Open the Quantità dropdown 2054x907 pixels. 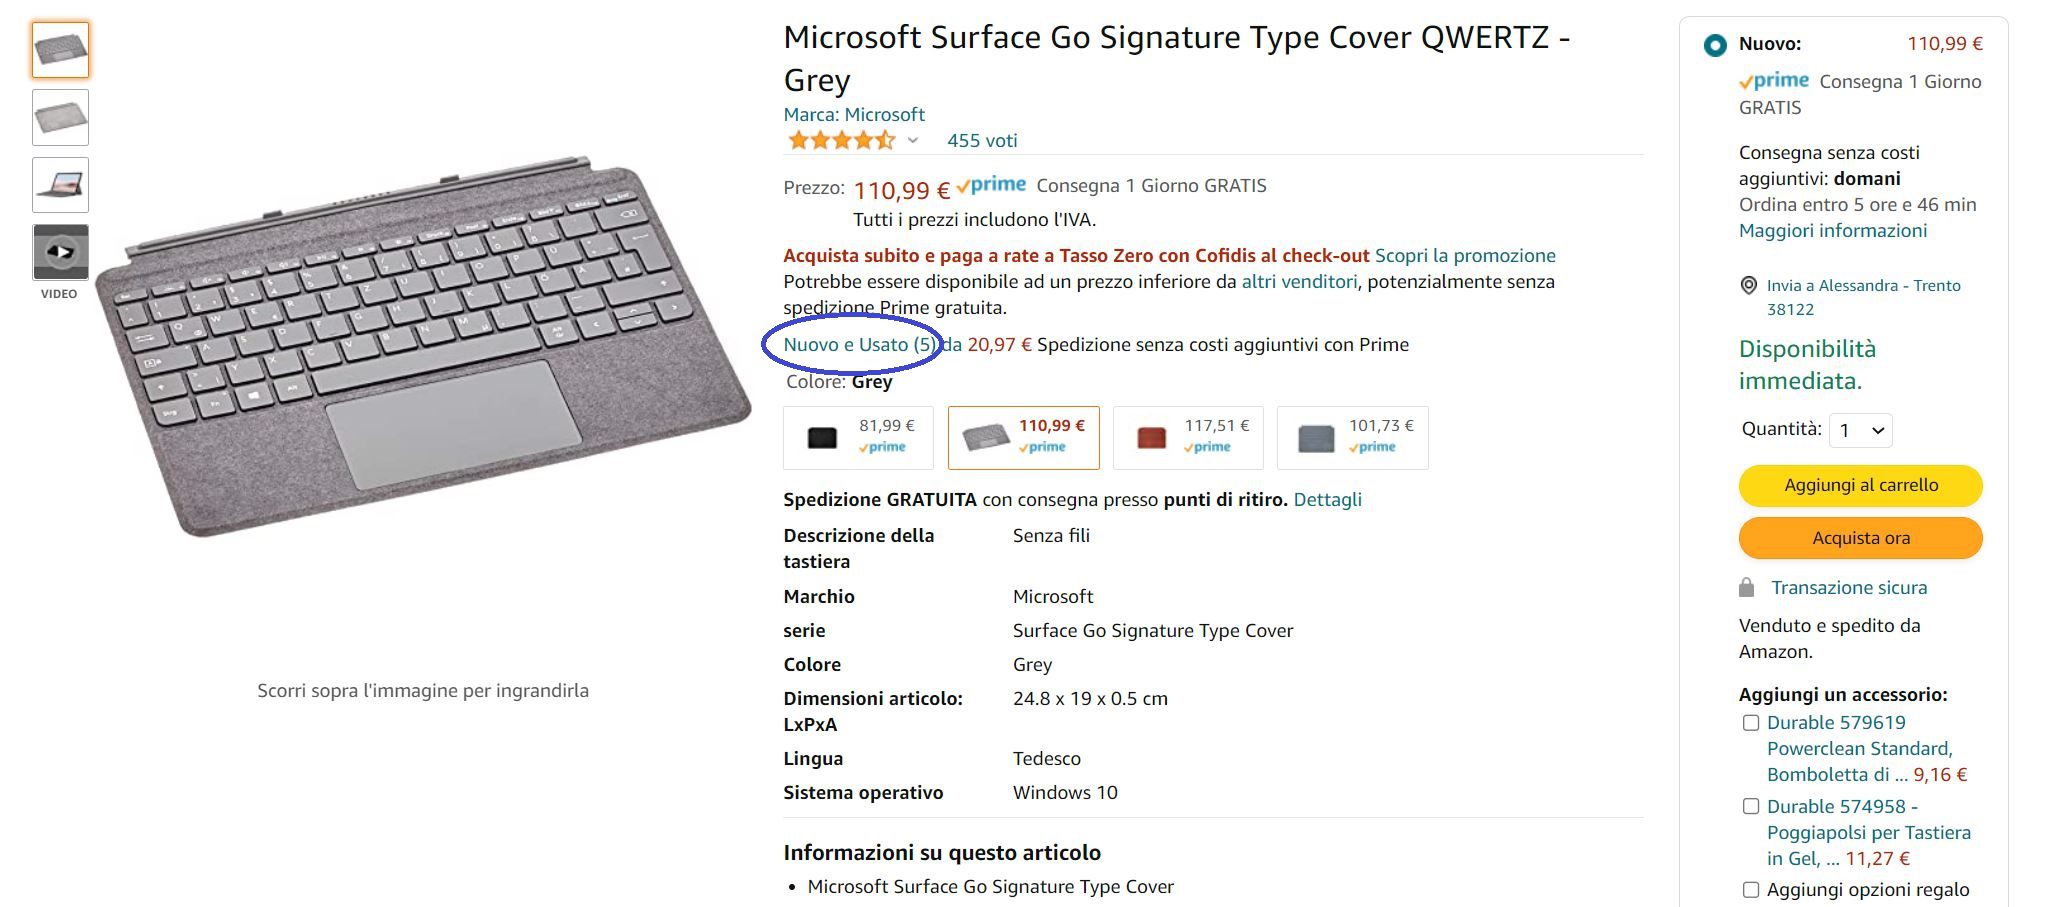(1859, 430)
